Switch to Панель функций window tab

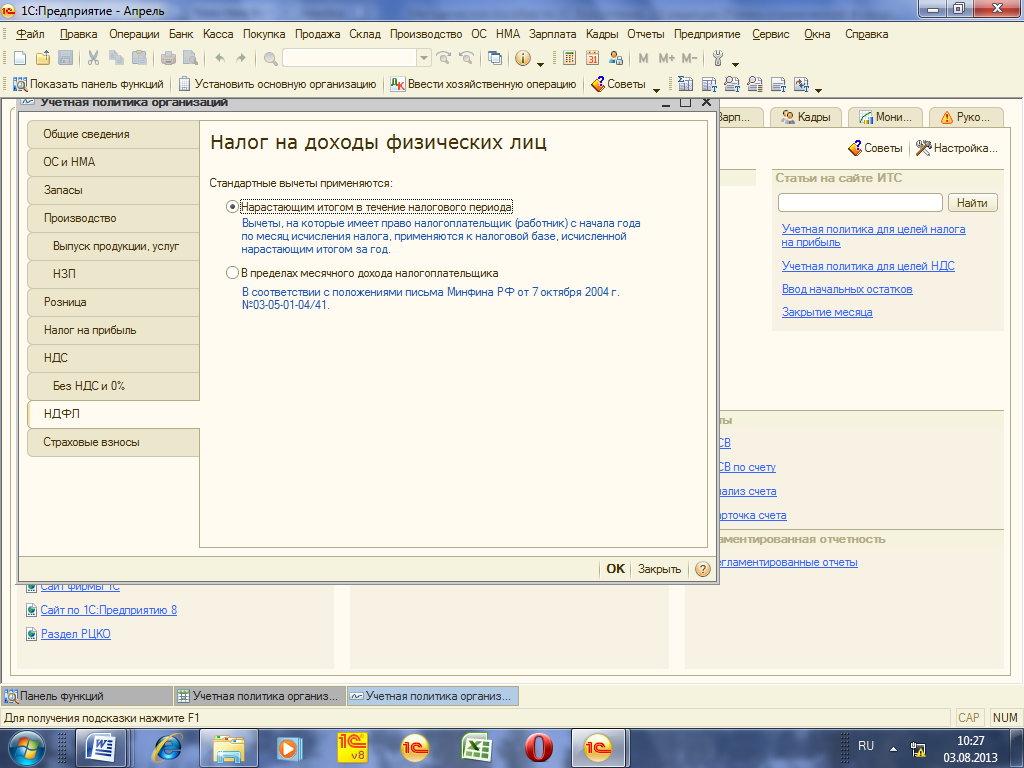pos(88,696)
